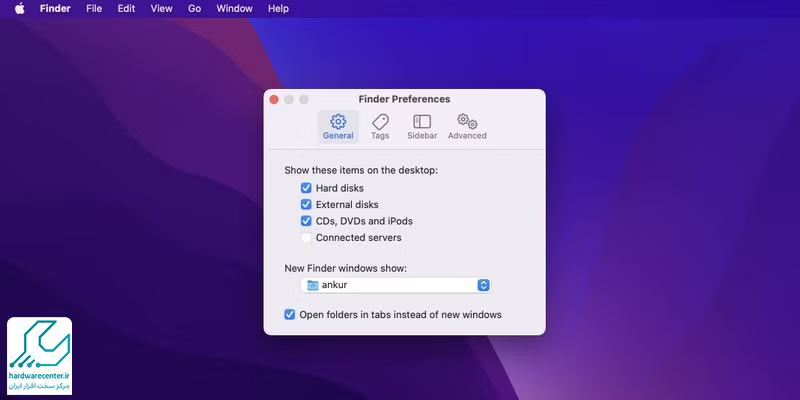Enable the Connected servers checkbox

pyautogui.click(x=307, y=238)
